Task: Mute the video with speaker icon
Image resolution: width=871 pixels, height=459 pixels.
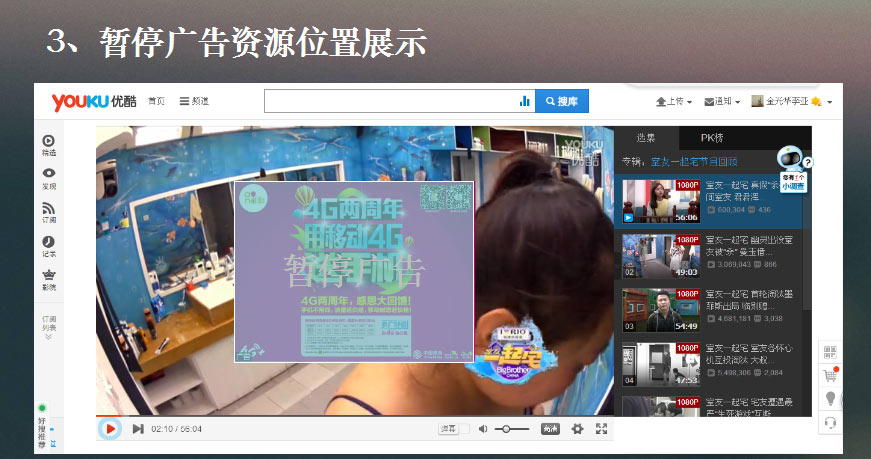Action: [483, 429]
